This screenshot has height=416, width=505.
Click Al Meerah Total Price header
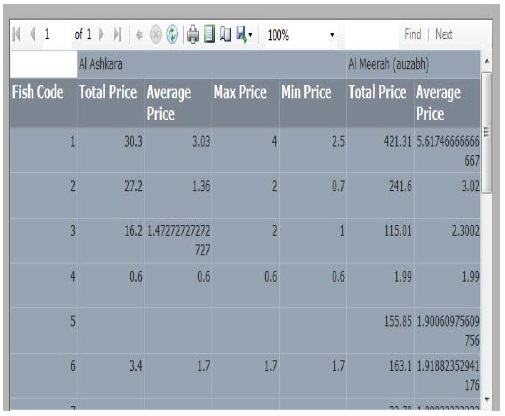coord(380,102)
